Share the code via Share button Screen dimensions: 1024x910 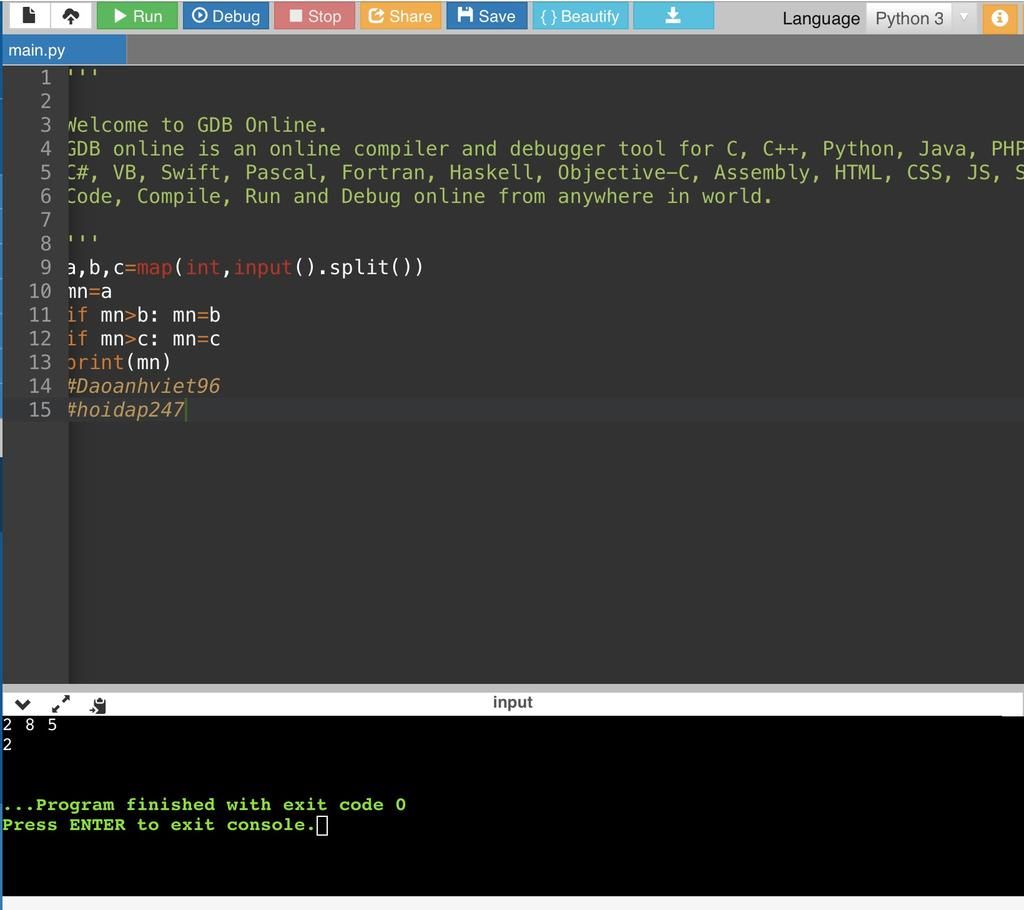point(400,16)
